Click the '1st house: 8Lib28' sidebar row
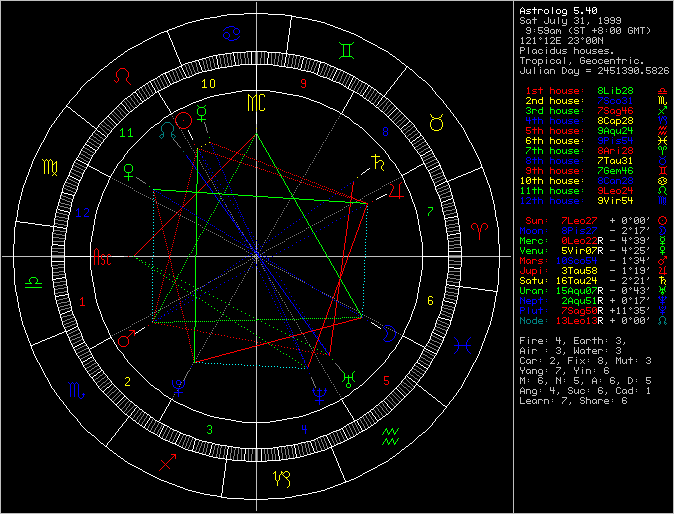This screenshot has width=674, height=514. (x=579, y=91)
